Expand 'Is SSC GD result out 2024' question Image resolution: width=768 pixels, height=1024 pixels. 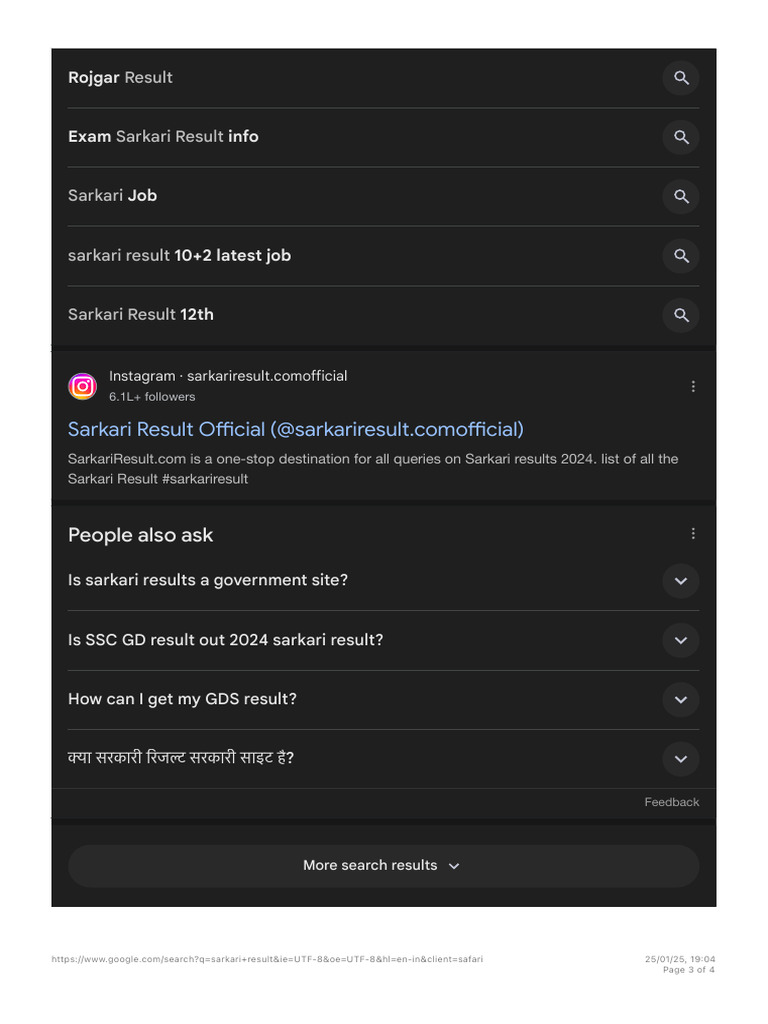(681, 640)
